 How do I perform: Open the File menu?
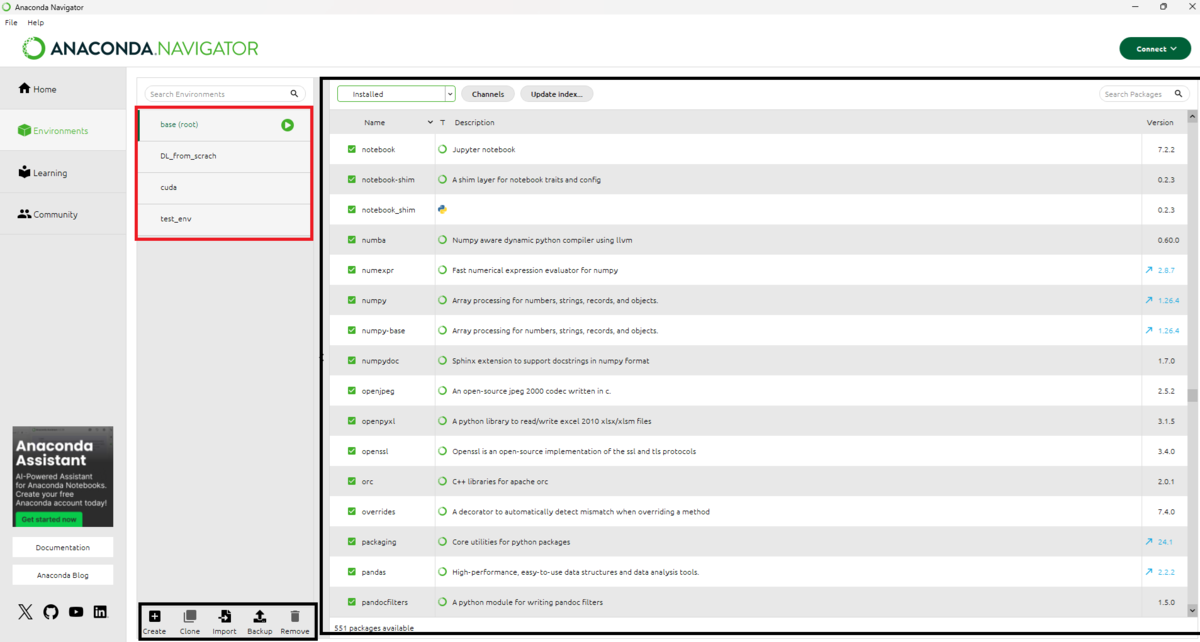tap(11, 22)
